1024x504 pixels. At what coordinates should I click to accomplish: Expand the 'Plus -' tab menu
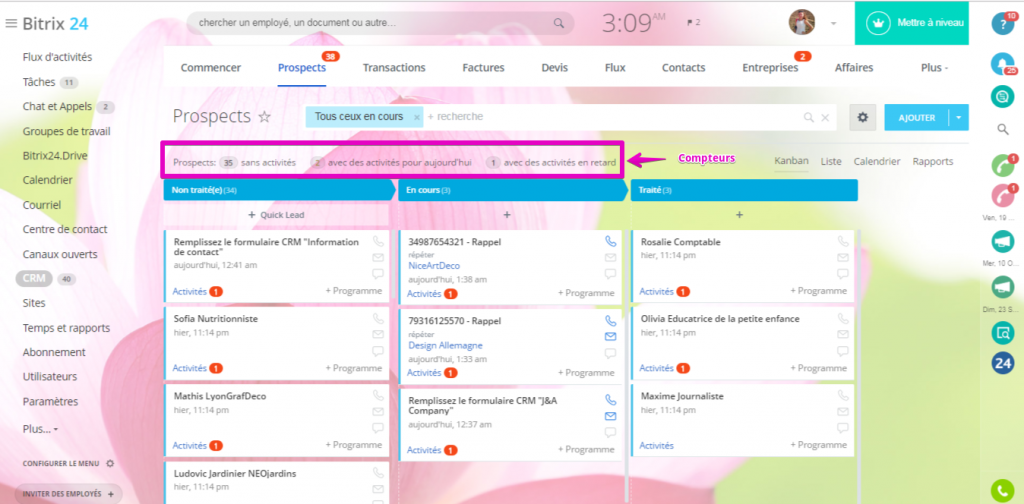[x=935, y=67]
